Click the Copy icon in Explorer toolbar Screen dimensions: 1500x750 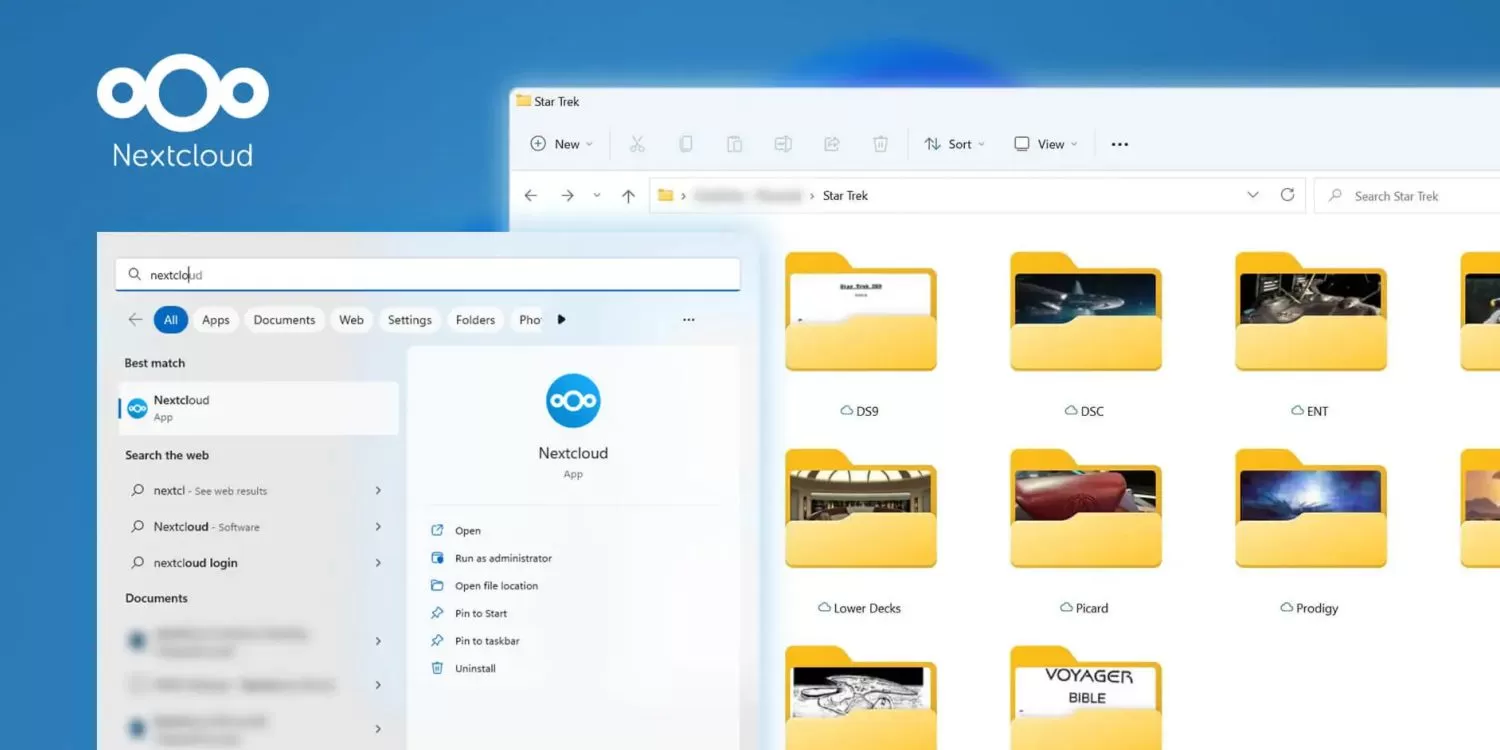(x=686, y=144)
